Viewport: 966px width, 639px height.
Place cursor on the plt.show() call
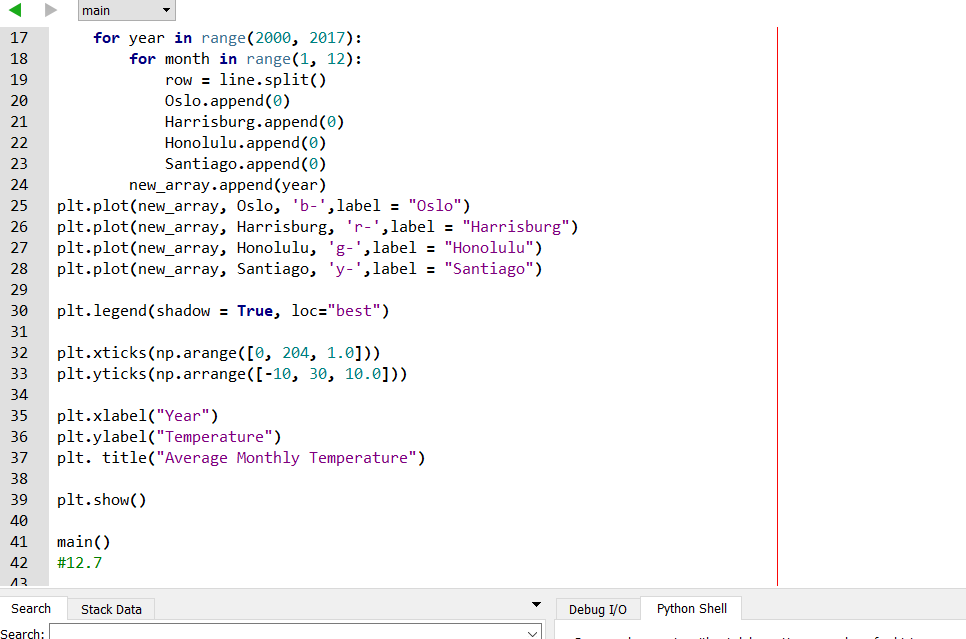100,499
